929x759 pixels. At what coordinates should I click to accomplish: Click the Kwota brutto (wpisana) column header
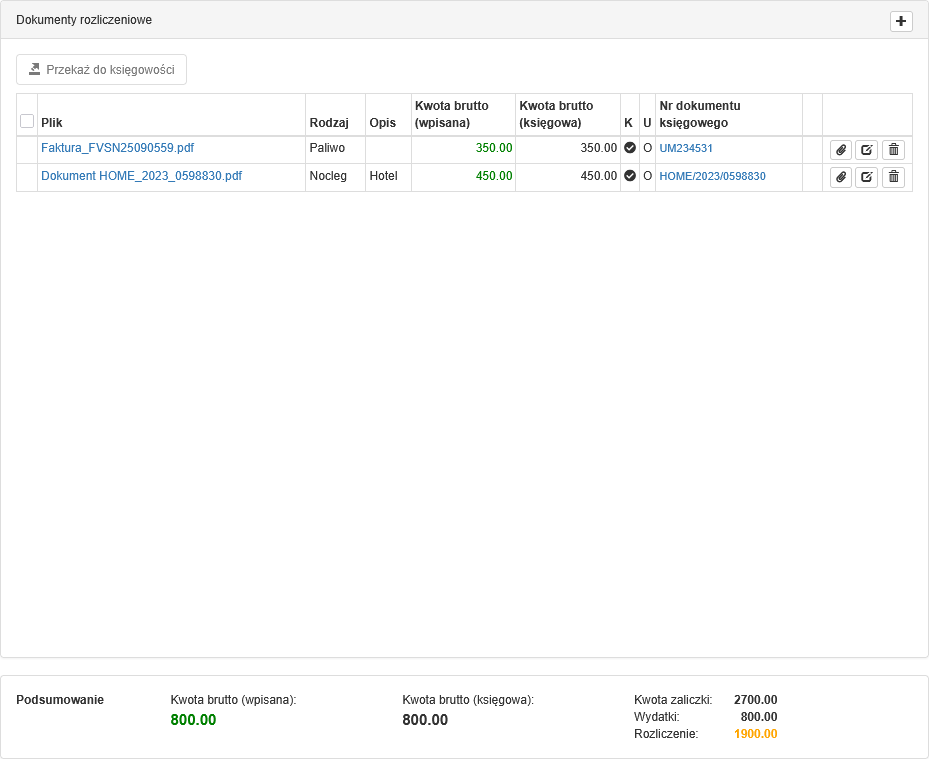click(x=451, y=114)
